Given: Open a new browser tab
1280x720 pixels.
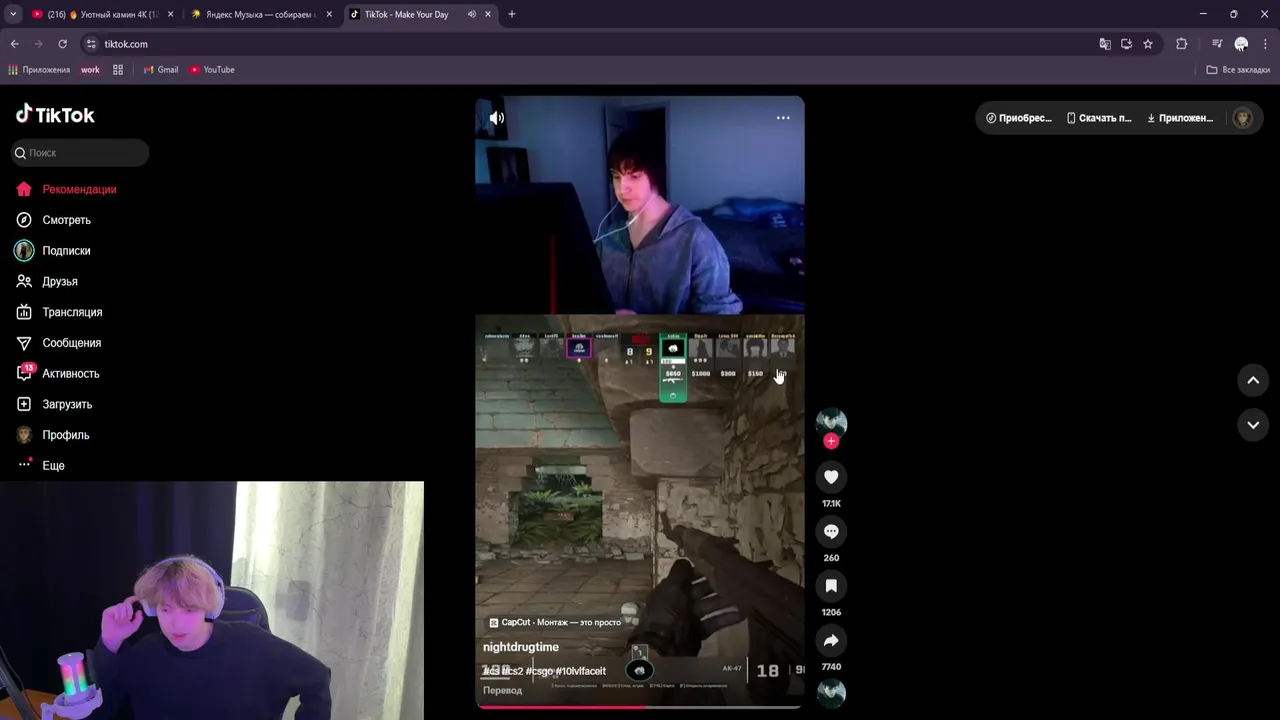Looking at the screenshot, I should click(512, 14).
